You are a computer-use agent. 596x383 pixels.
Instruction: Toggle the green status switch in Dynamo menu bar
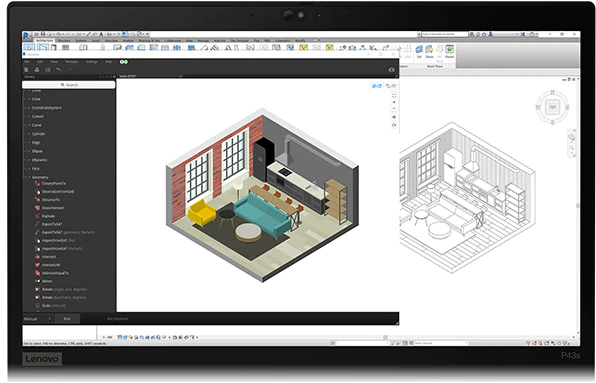(x=124, y=62)
